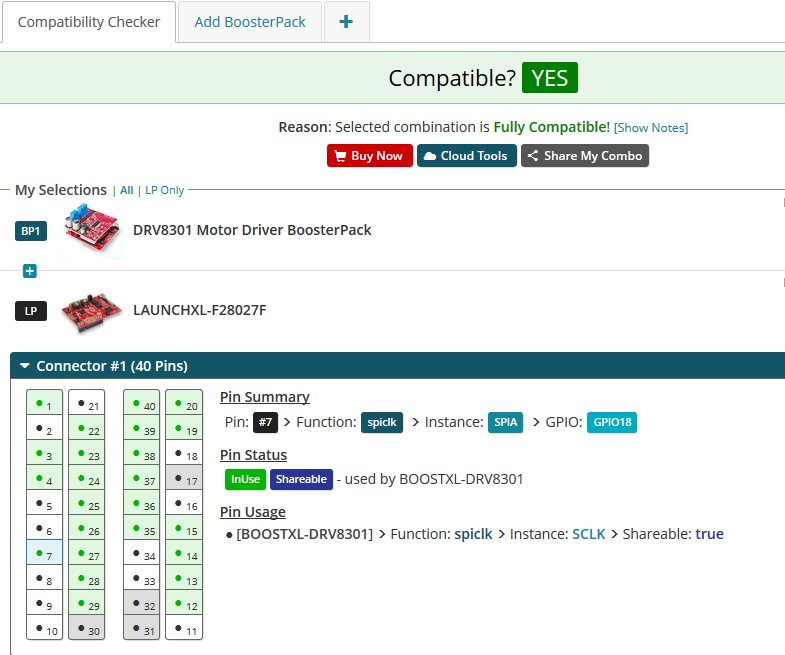Screen dimensions: 785x655
Task: Click the Fully Compatible! text
Action: tap(552, 127)
